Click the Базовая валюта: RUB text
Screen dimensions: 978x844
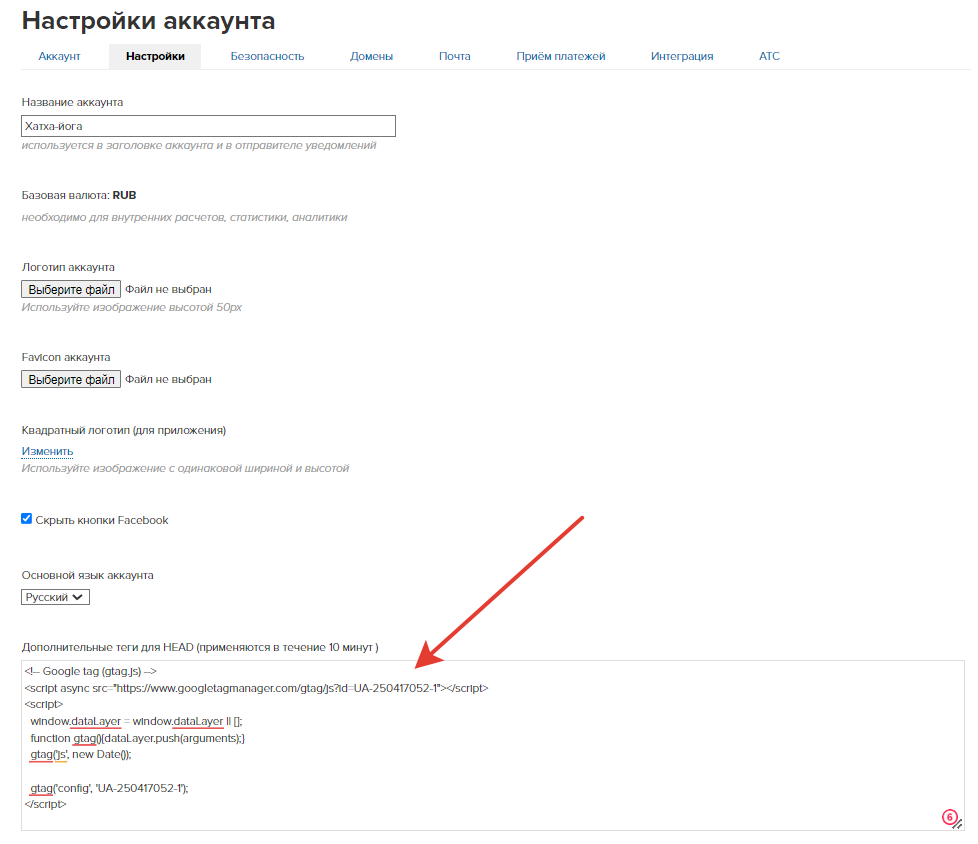click(x=79, y=195)
